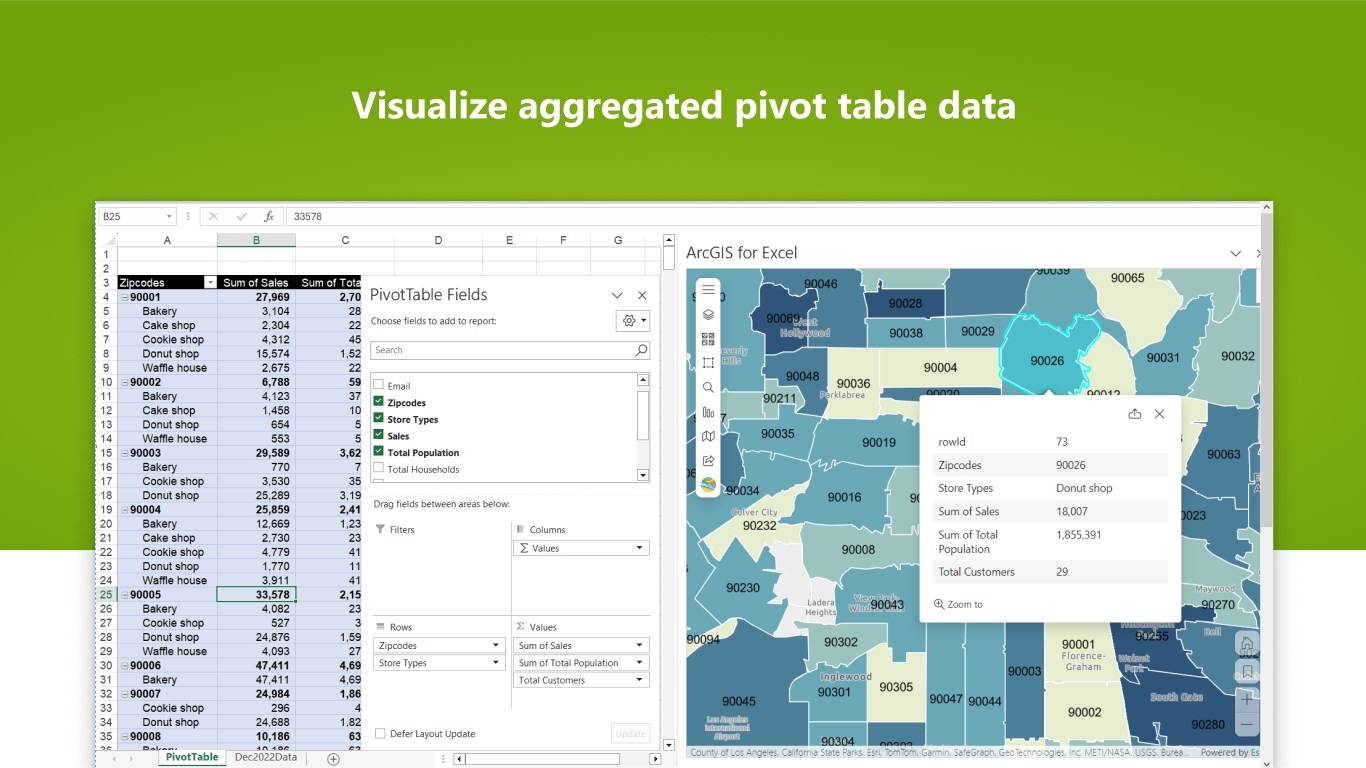Open the Zipcodes header filter dropdown
This screenshot has height=768, width=1366.
[x=210, y=283]
